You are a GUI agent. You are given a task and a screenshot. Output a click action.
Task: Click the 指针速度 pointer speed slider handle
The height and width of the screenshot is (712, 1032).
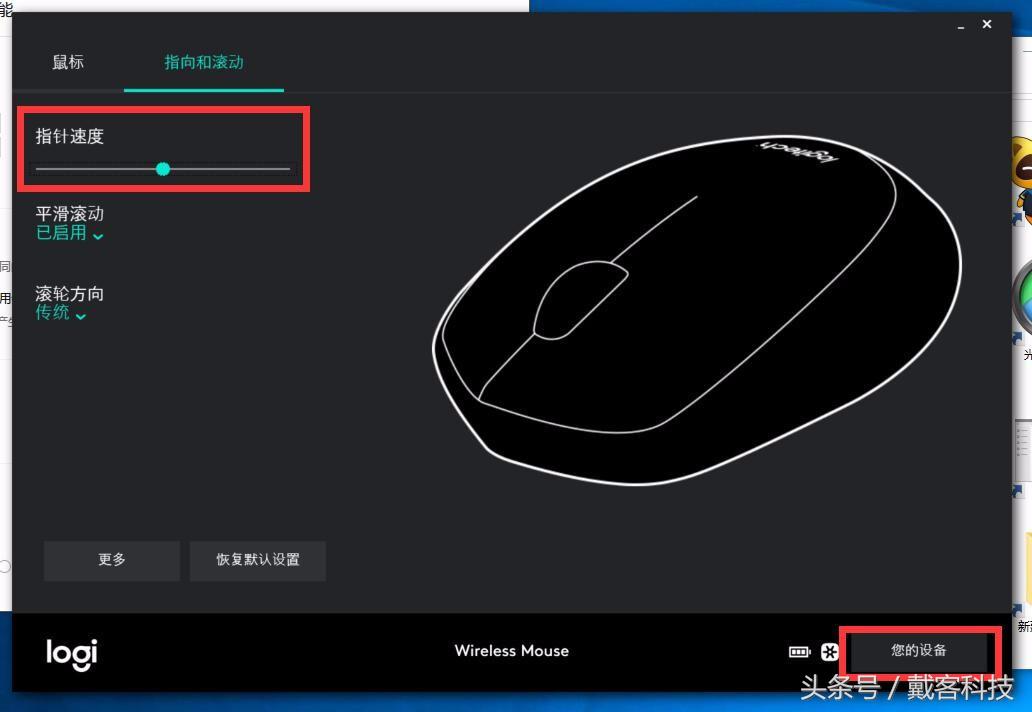163,169
